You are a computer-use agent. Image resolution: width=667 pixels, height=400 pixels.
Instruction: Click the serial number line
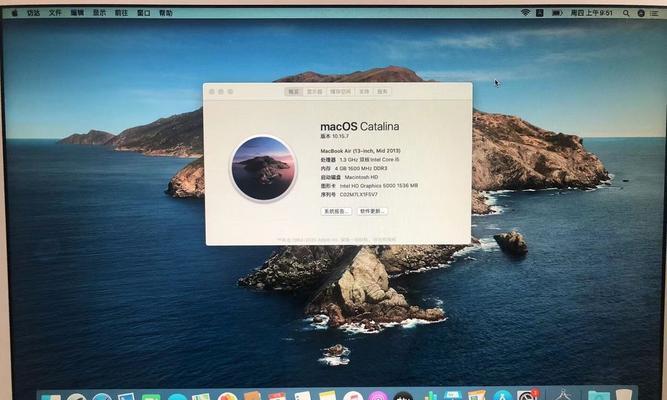[x=348, y=194]
